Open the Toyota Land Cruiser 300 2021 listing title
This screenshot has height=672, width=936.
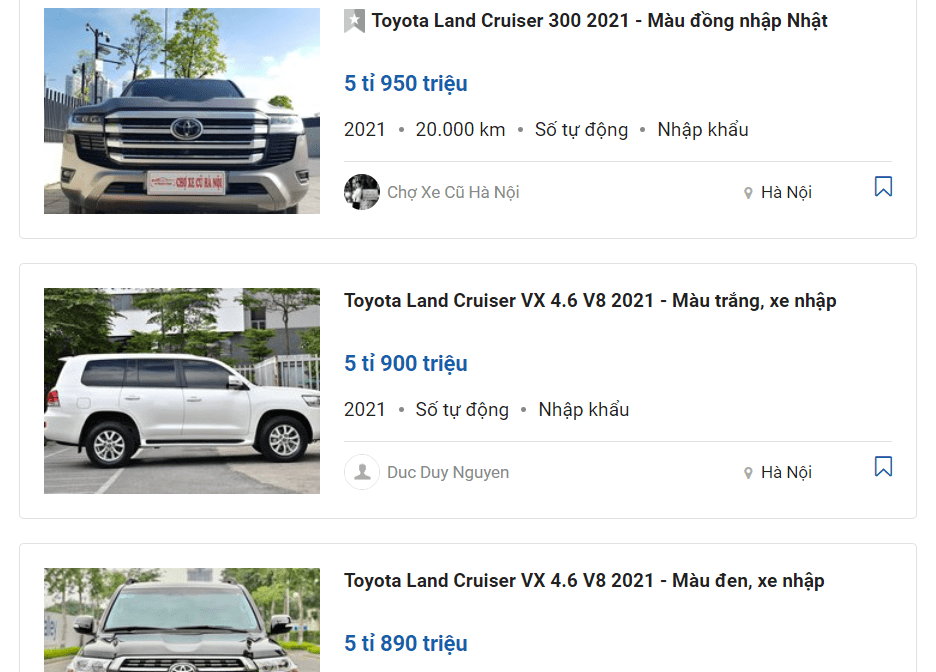[598, 20]
